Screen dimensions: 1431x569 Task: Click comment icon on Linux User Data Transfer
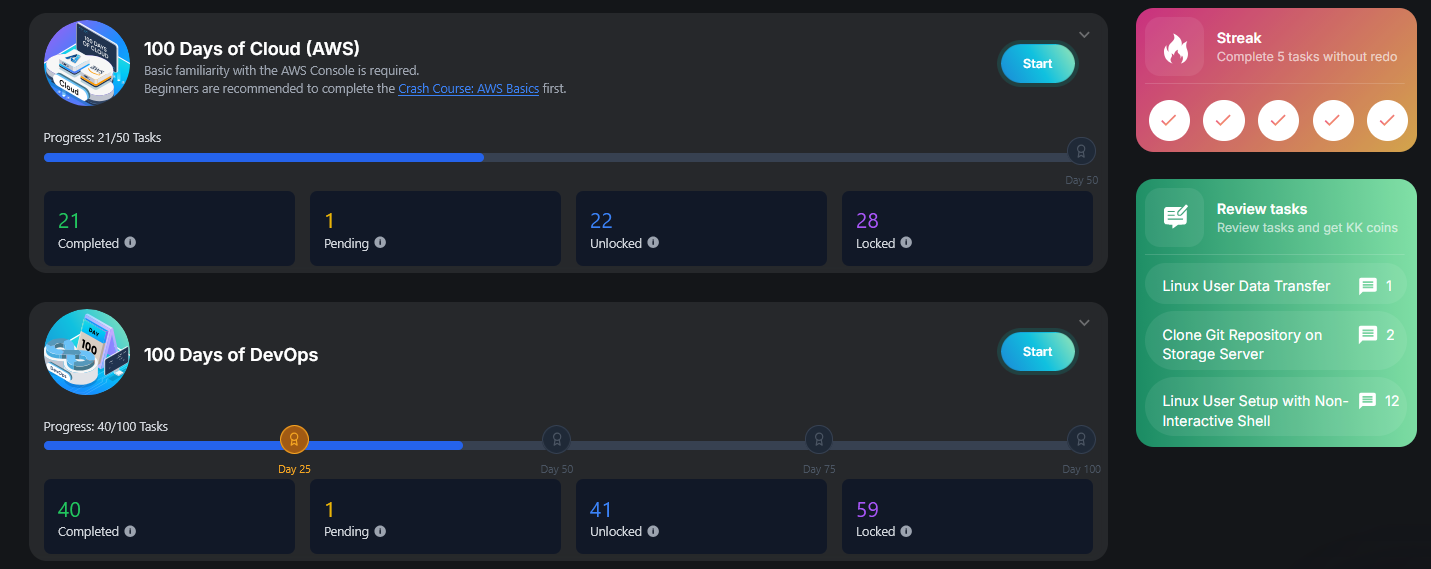coord(1368,286)
